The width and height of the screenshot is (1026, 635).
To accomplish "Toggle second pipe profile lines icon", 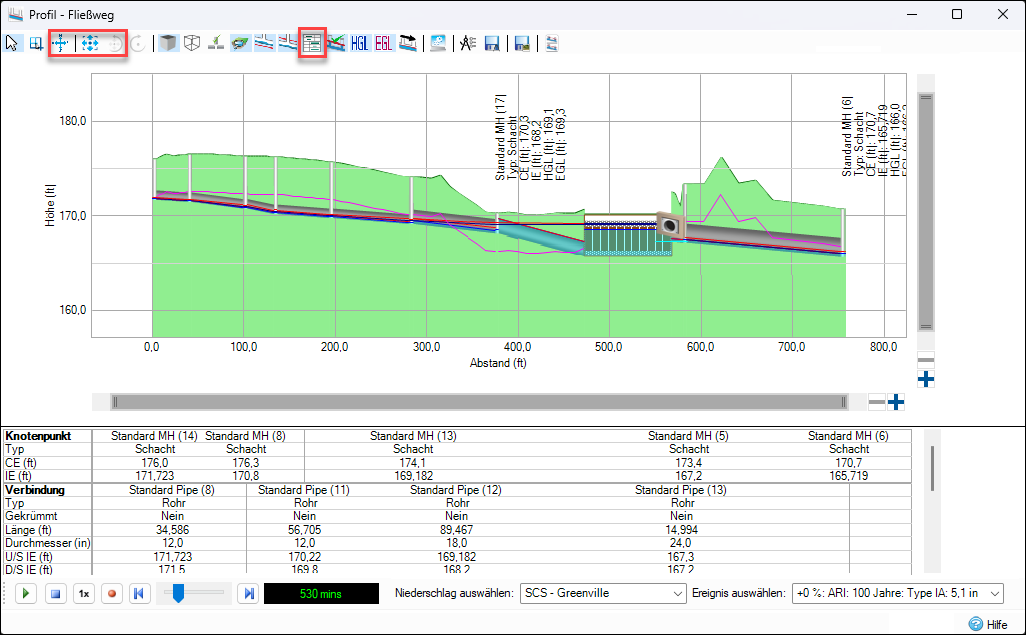I will click(x=288, y=44).
